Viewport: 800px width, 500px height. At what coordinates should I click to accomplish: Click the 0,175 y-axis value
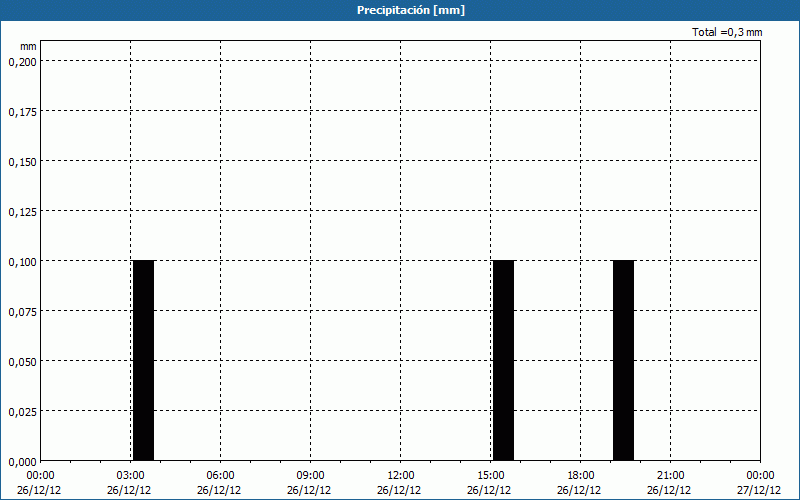[22, 112]
